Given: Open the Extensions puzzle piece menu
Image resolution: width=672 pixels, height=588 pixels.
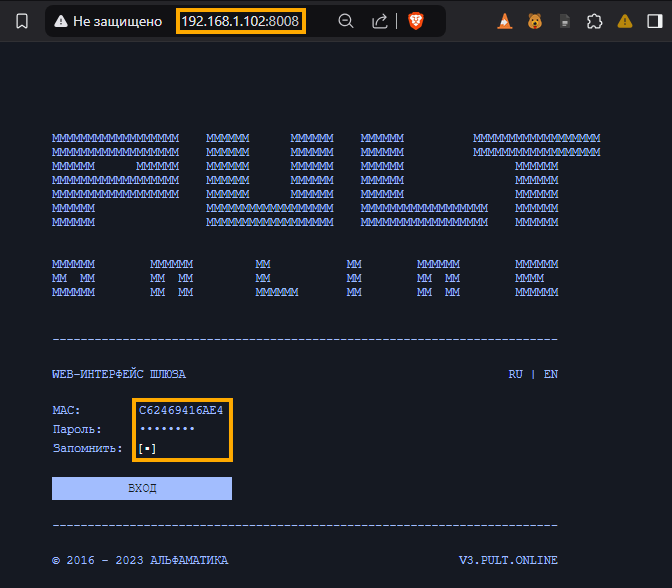Looking at the screenshot, I should click(595, 21).
